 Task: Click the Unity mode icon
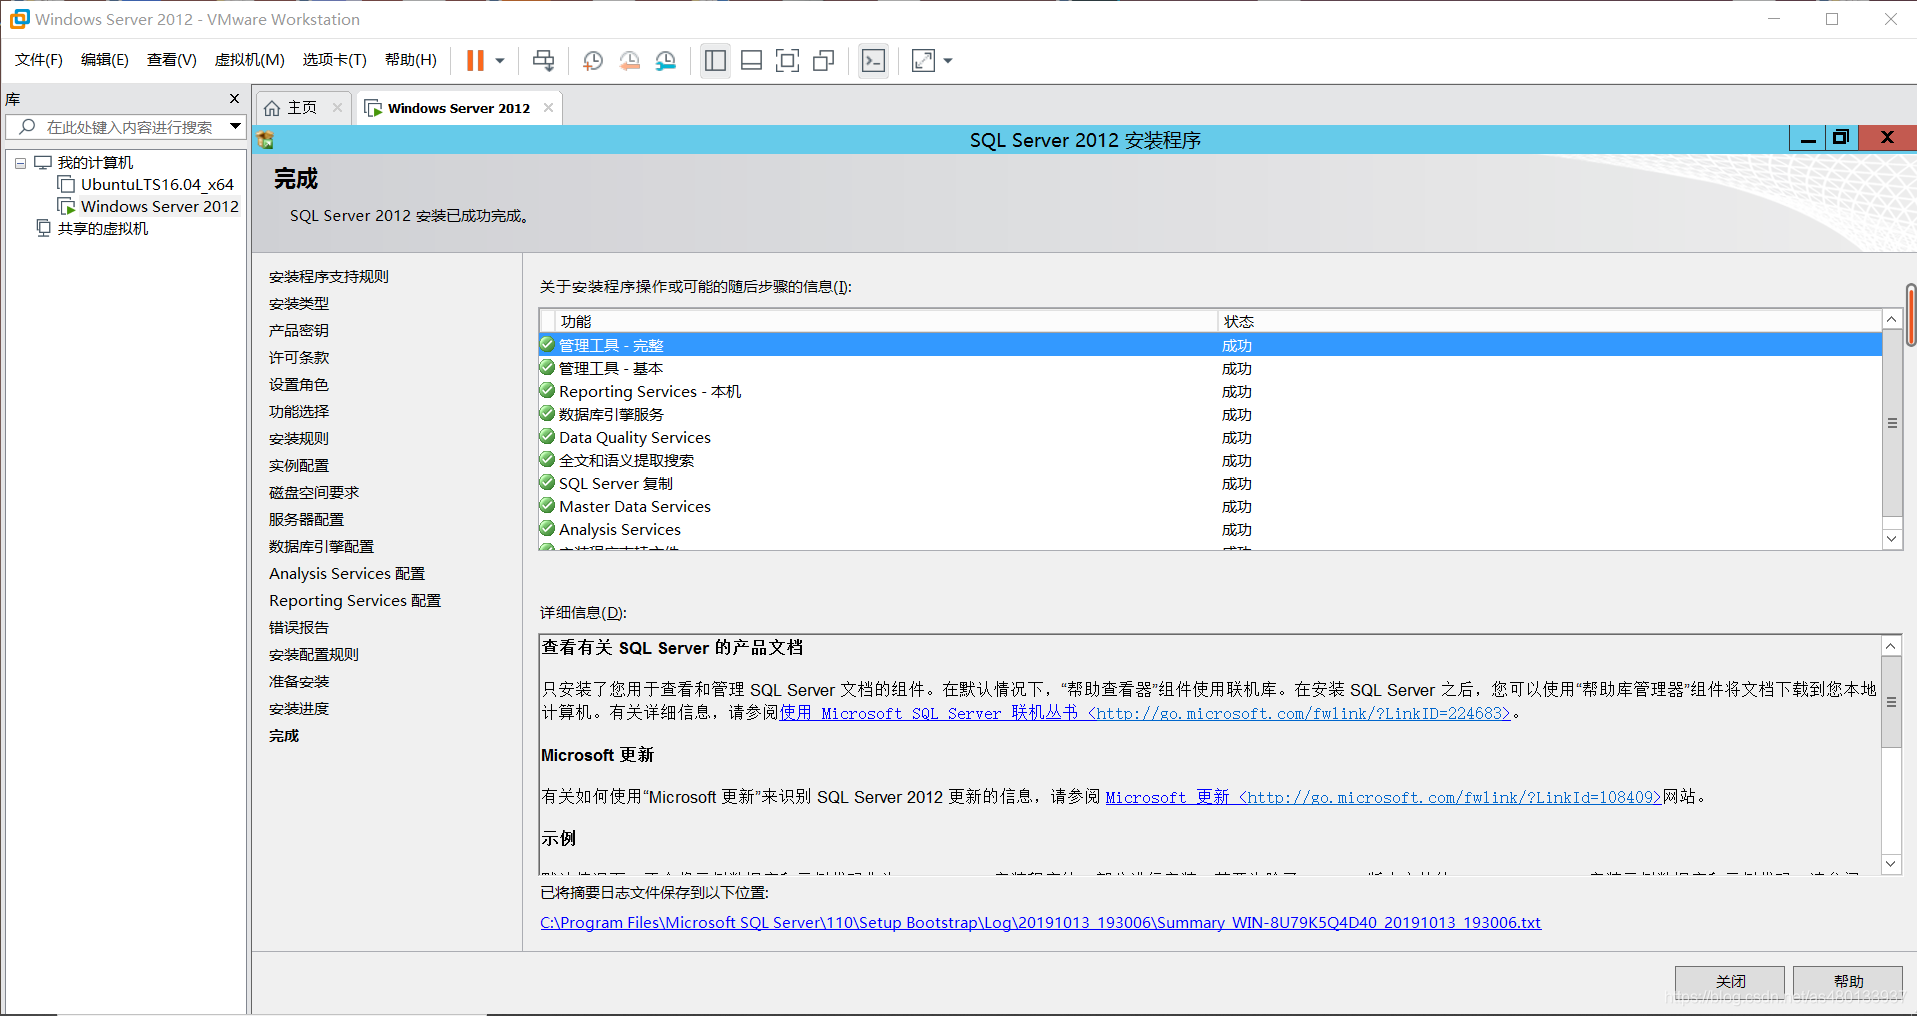pyautogui.click(x=824, y=61)
